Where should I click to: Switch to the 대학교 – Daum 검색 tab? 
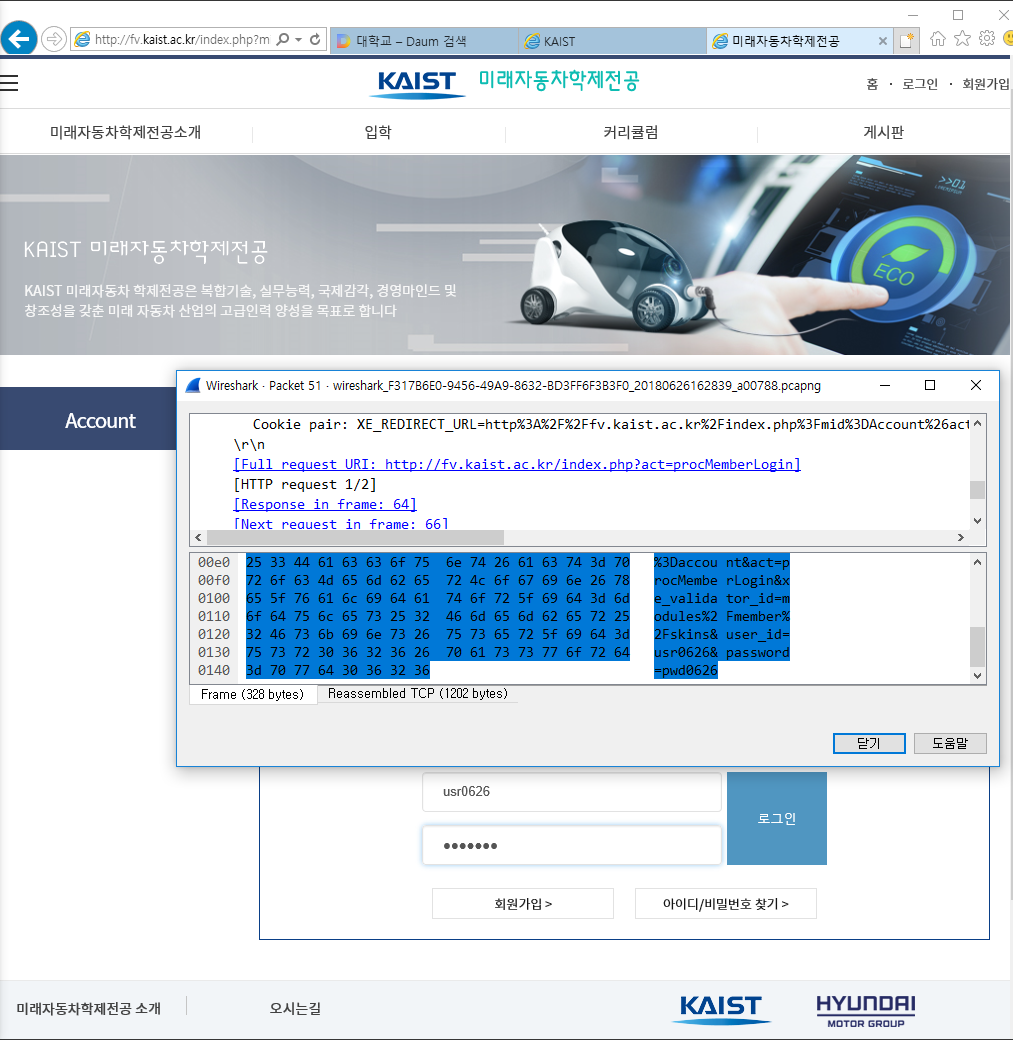pyautogui.click(x=423, y=41)
